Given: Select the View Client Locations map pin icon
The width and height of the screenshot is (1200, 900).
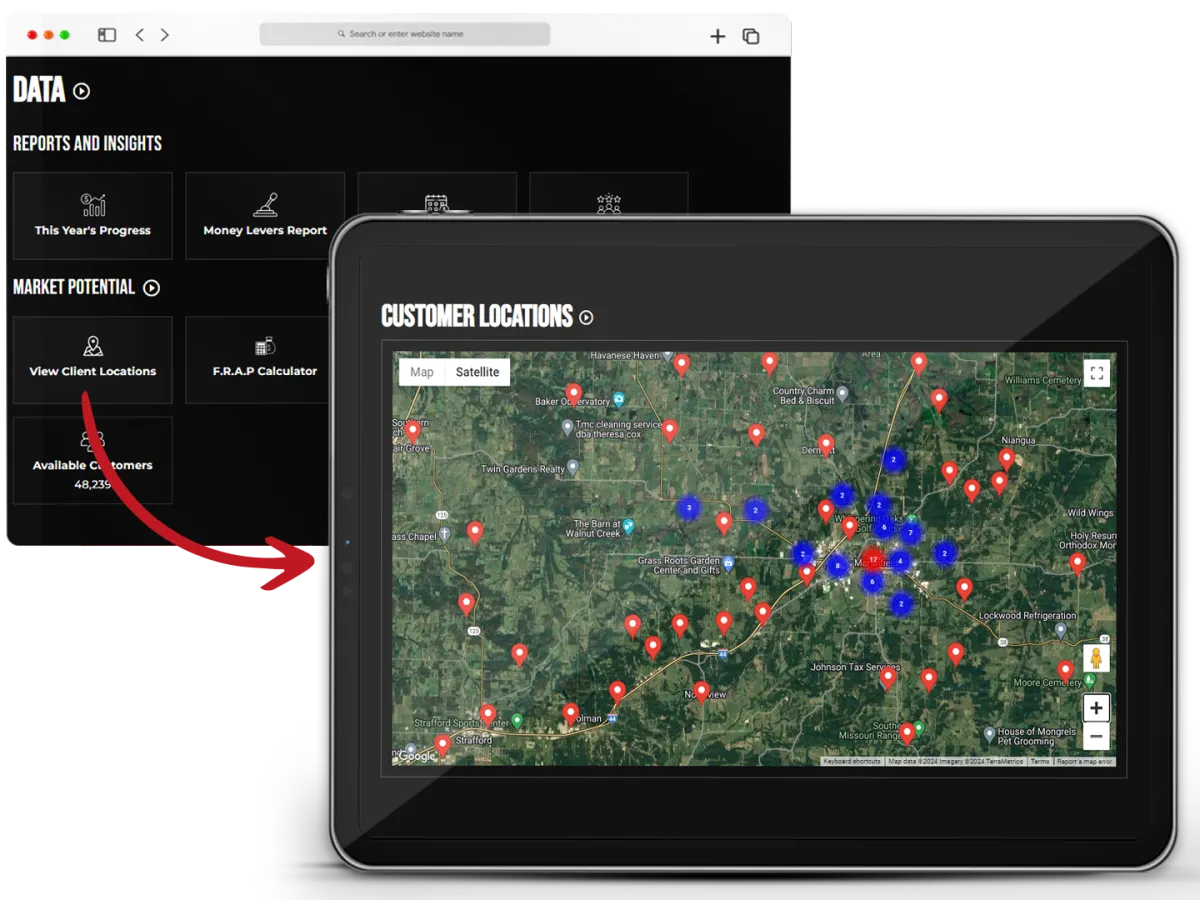Looking at the screenshot, I should (93, 346).
